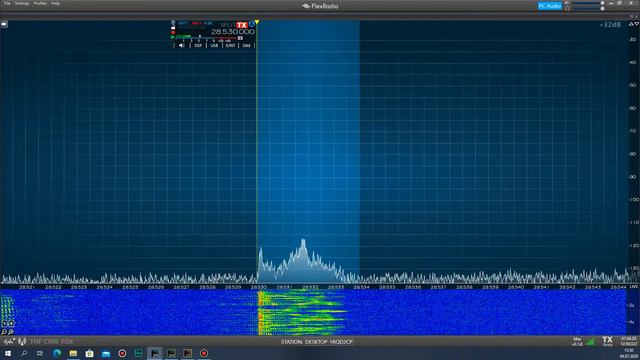This screenshot has width=640, height=360.
Task: Open the 4.0K filter width selector
Action: (x=208, y=23)
